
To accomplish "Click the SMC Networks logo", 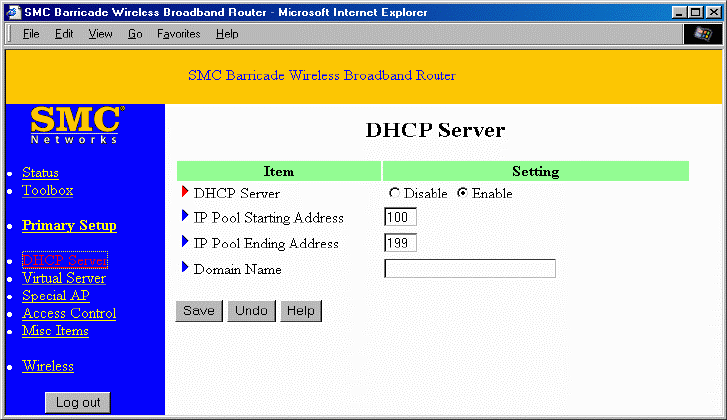I will pyautogui.click(x=77, y=125).
